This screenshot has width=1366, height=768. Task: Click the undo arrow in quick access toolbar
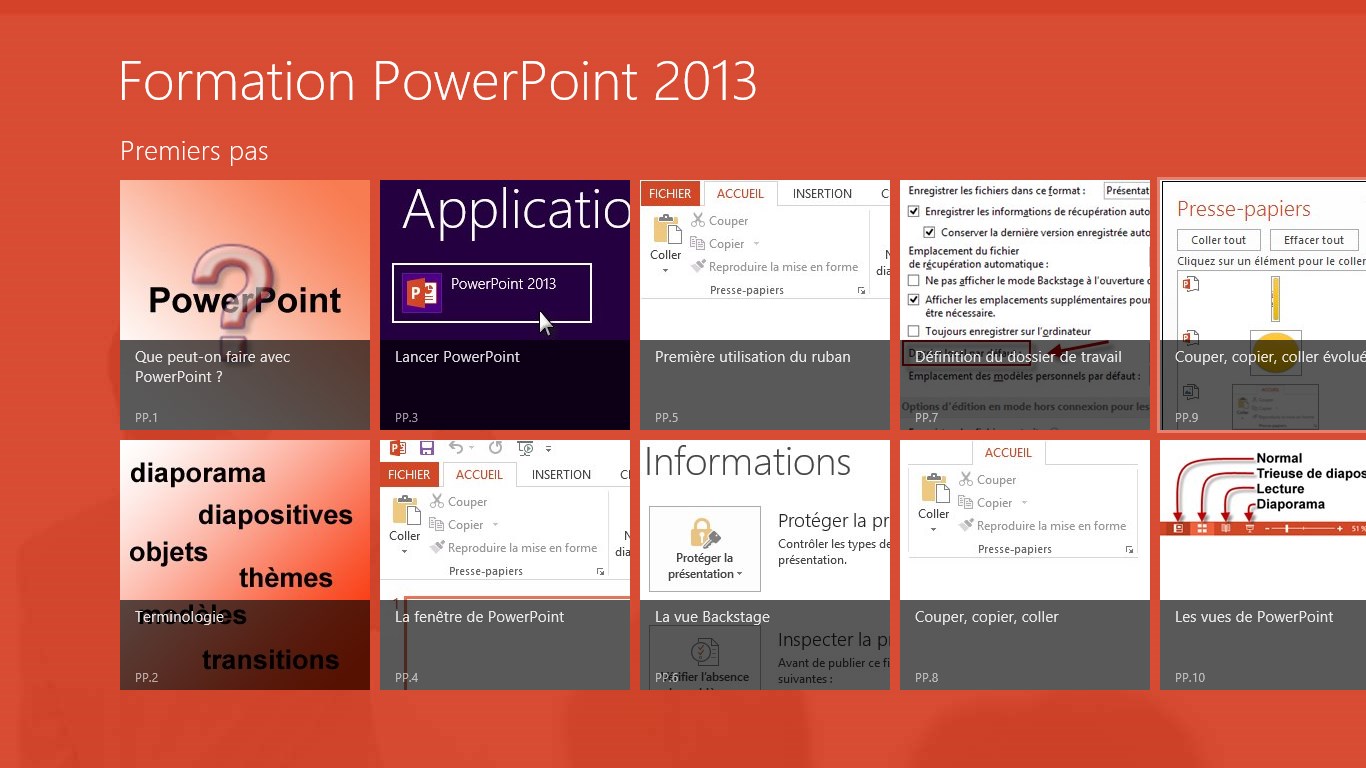click(456, 448)
